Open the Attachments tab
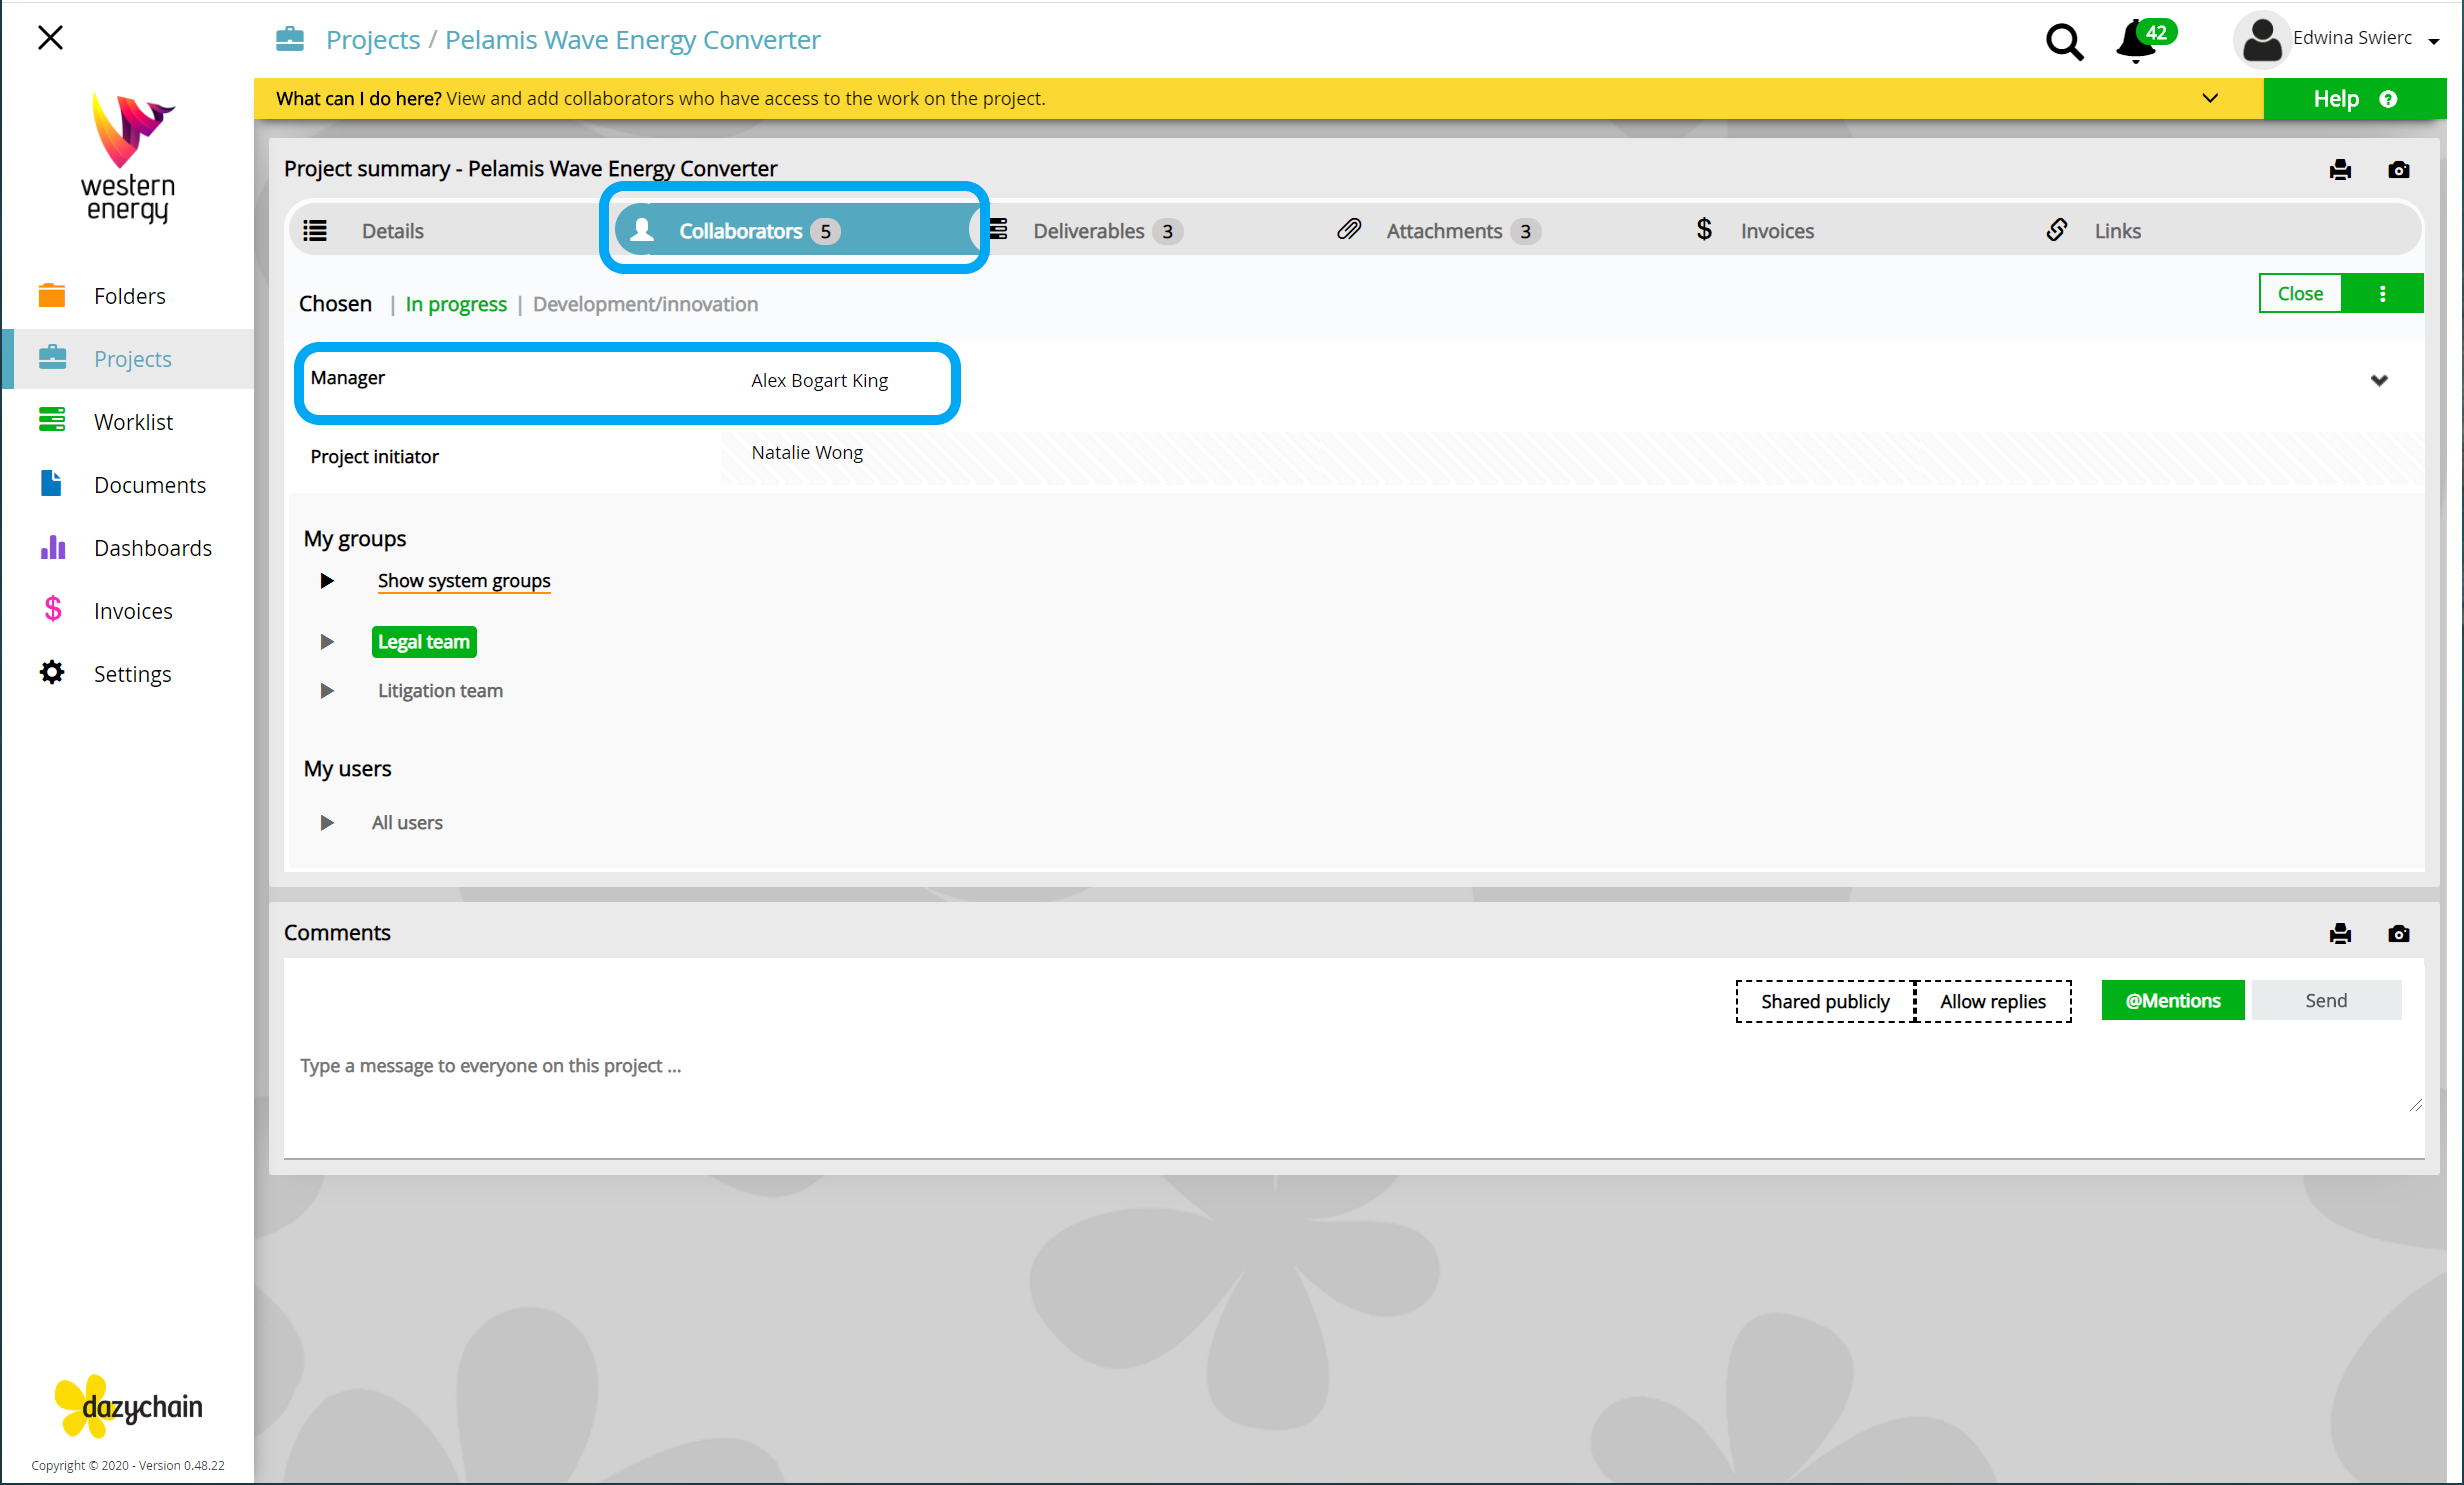The image size is (2464, 1485). 1443,231
